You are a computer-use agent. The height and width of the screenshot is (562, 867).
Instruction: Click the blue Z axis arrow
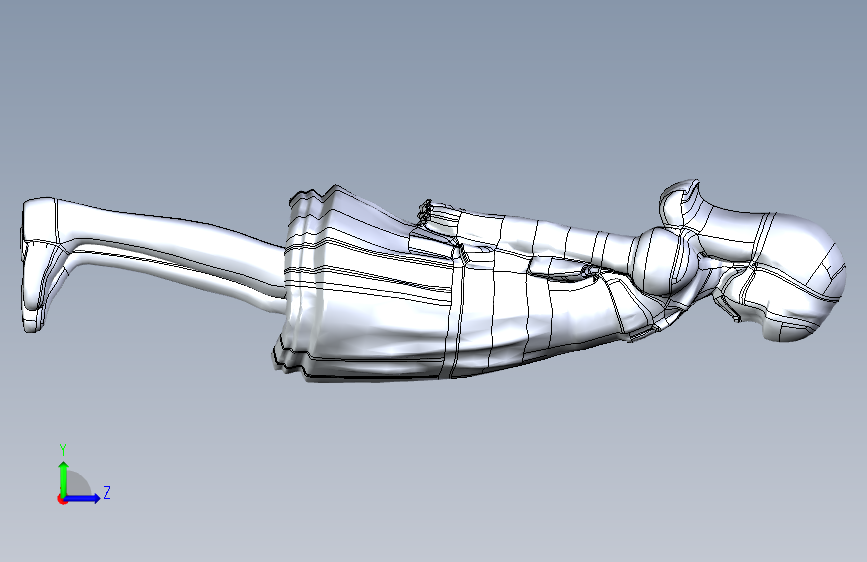click(x=82, y=498)
